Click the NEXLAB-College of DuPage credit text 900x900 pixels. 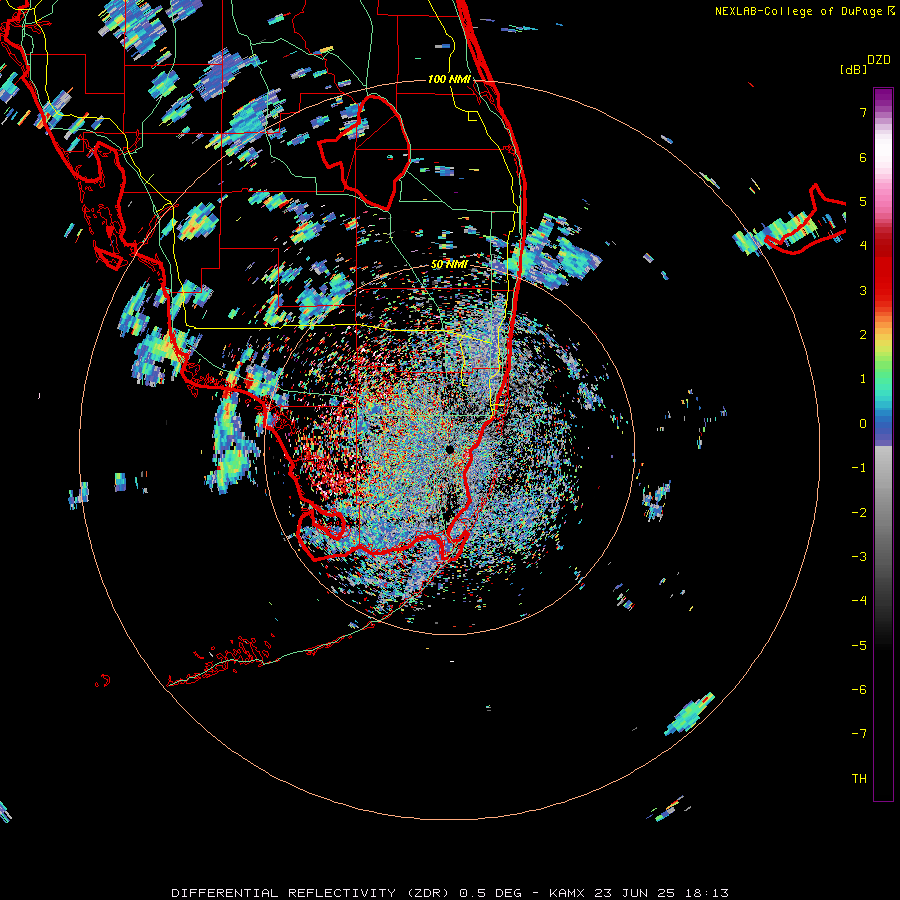click(x=799, y=11)
